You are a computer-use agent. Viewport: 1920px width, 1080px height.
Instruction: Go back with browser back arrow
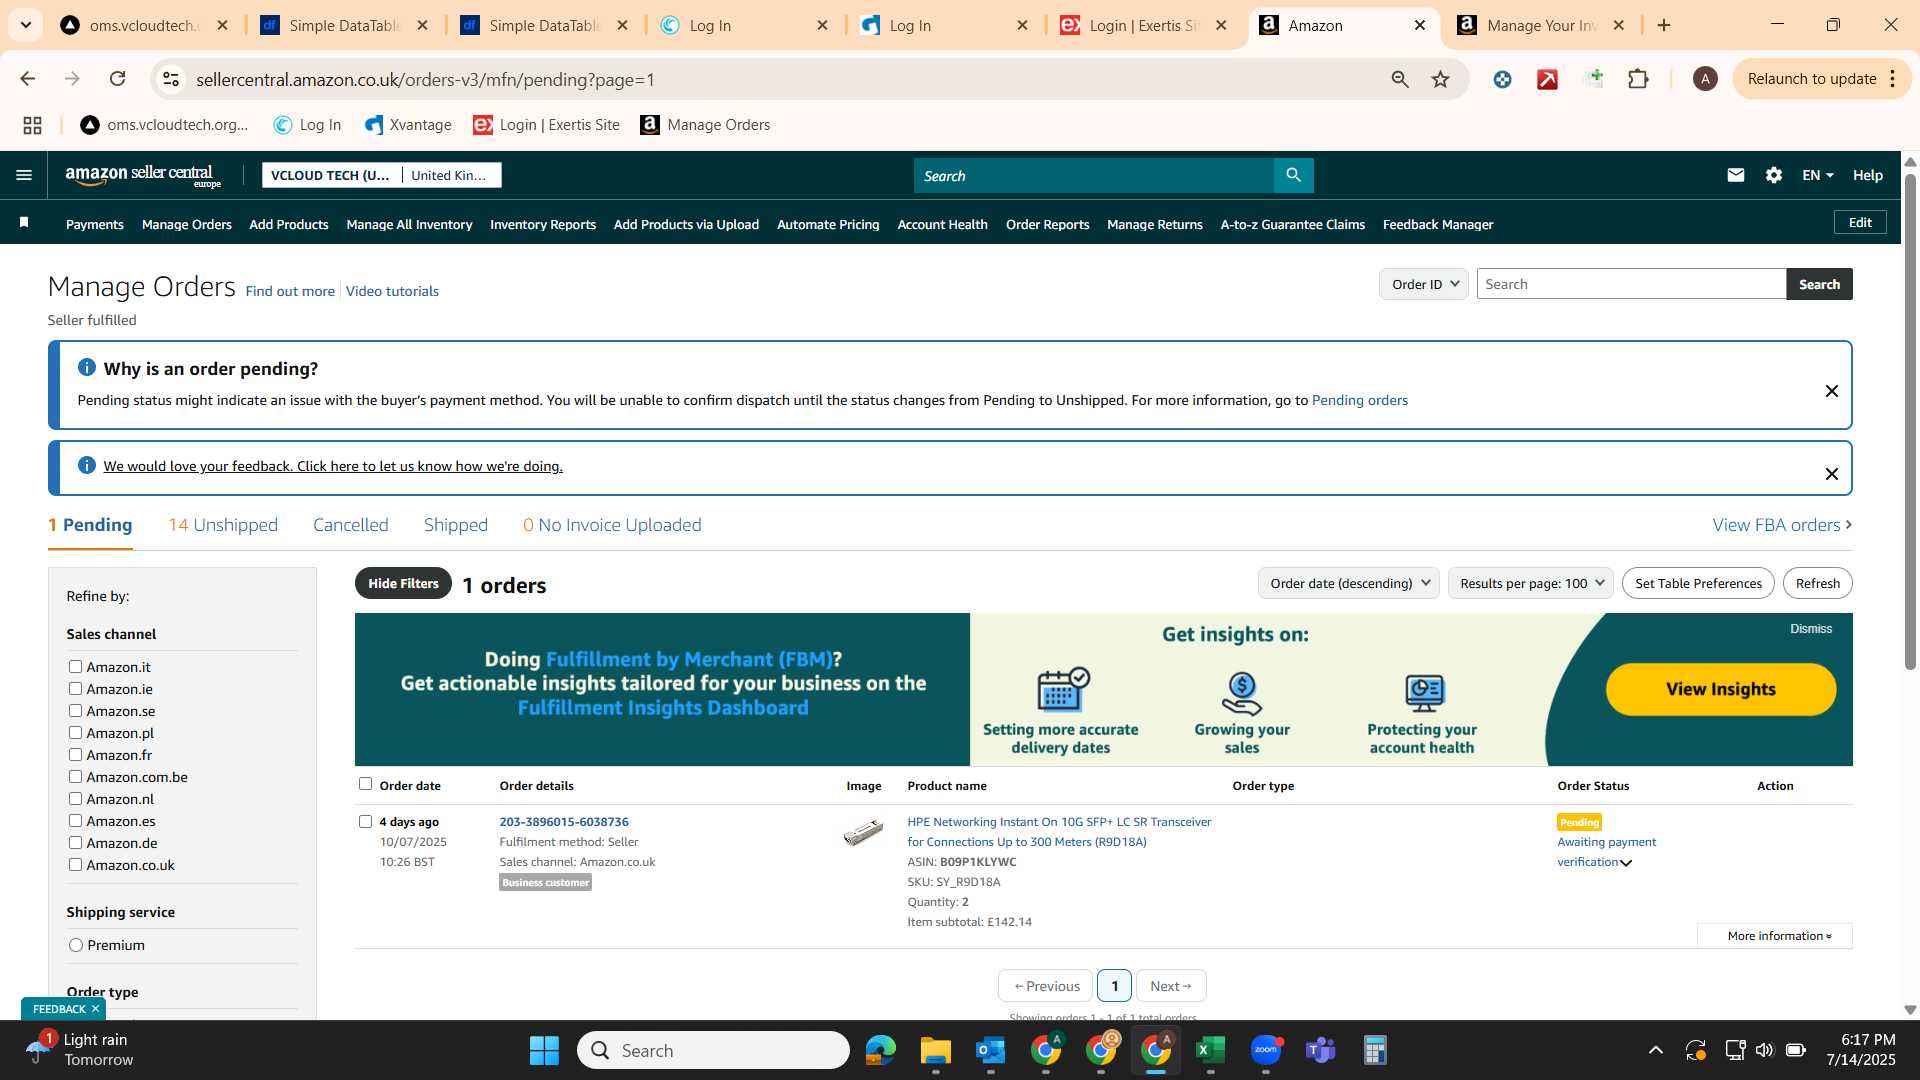28,79
